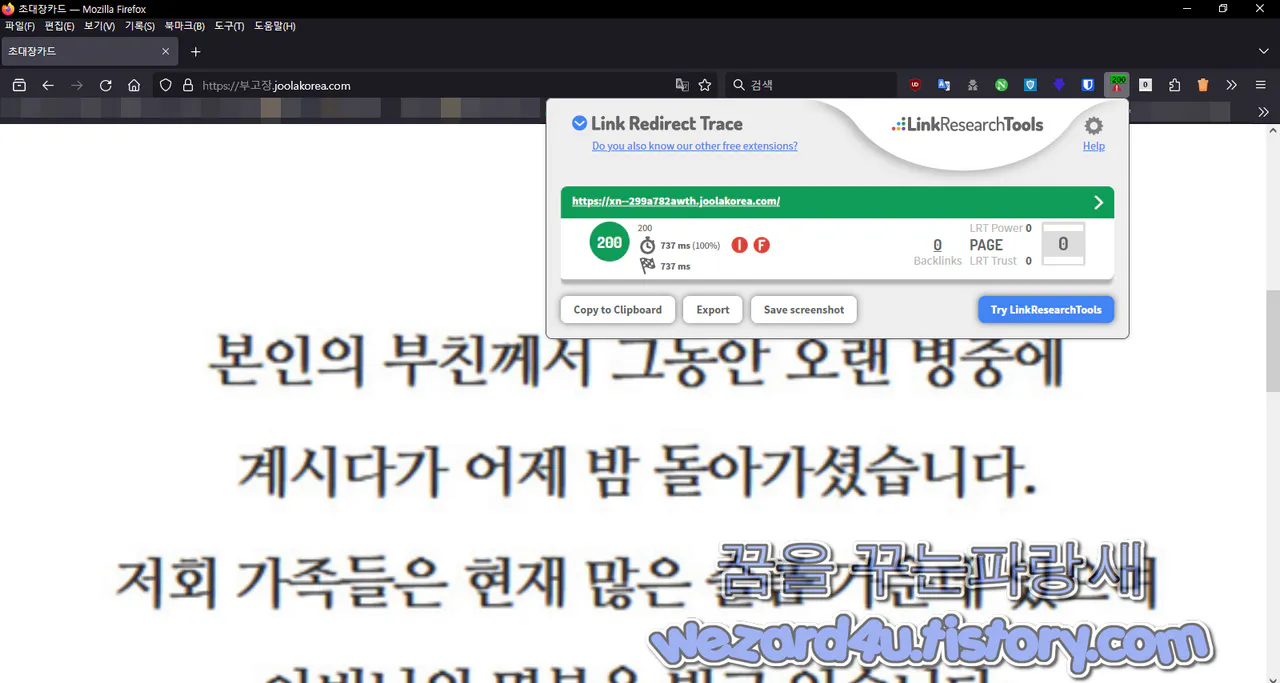
Task: Open the purple downward arrow extension icon
Action: pos(1059,85)
